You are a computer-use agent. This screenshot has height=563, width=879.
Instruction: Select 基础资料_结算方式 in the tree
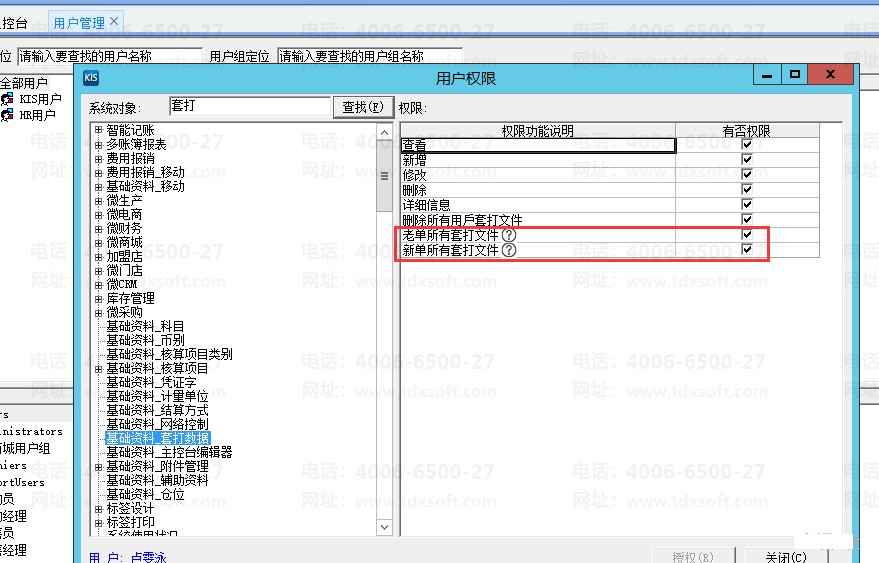157,410
